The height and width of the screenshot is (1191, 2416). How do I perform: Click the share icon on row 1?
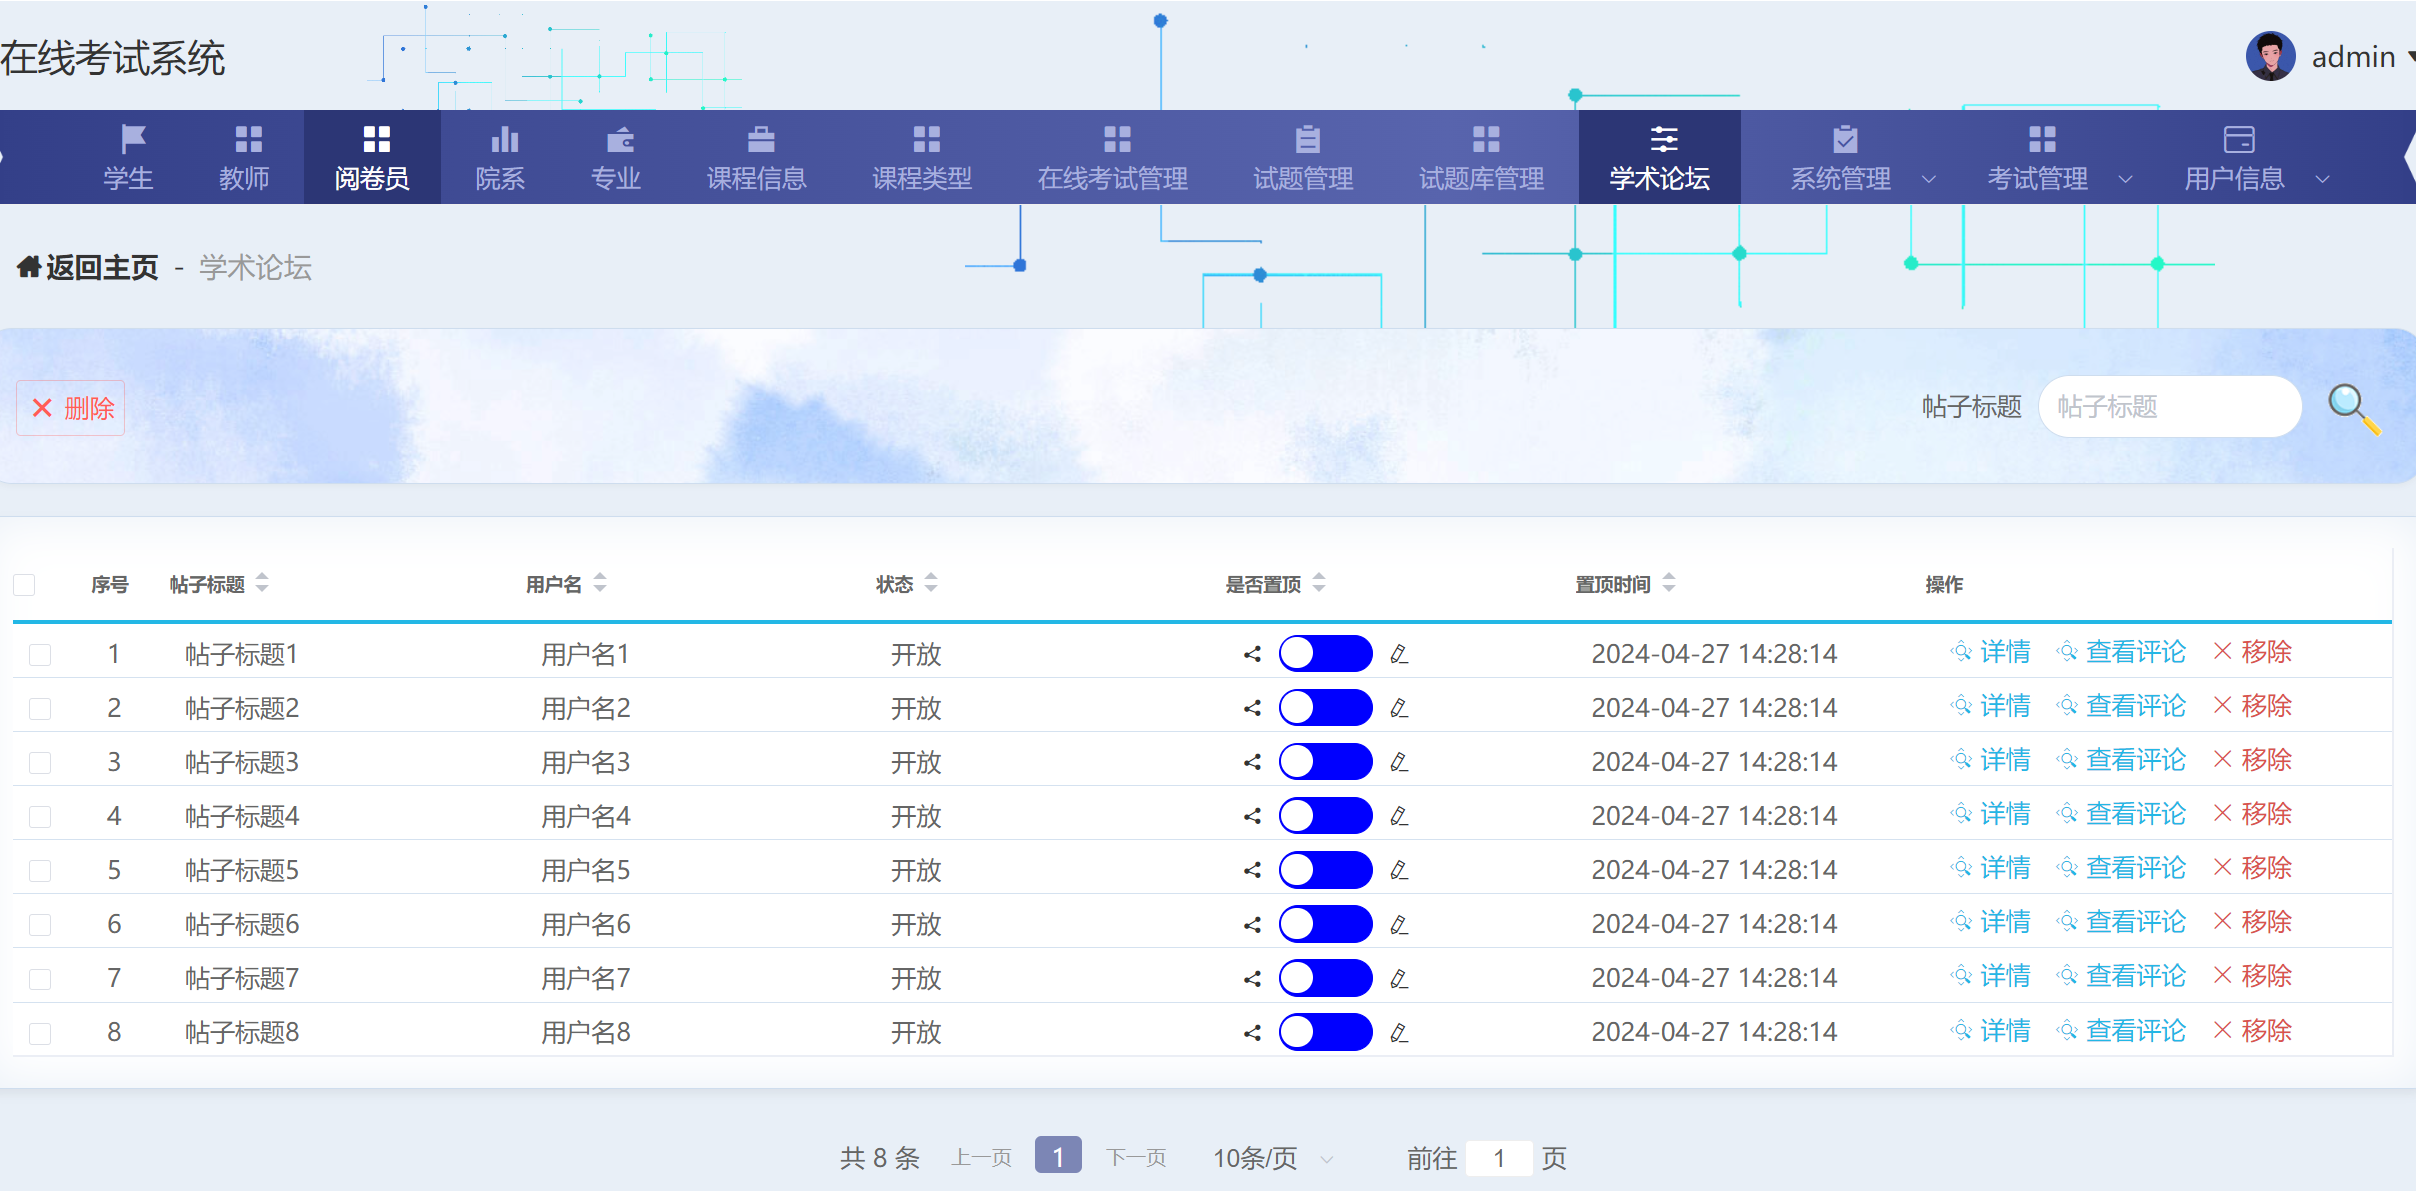point(1251,654)
